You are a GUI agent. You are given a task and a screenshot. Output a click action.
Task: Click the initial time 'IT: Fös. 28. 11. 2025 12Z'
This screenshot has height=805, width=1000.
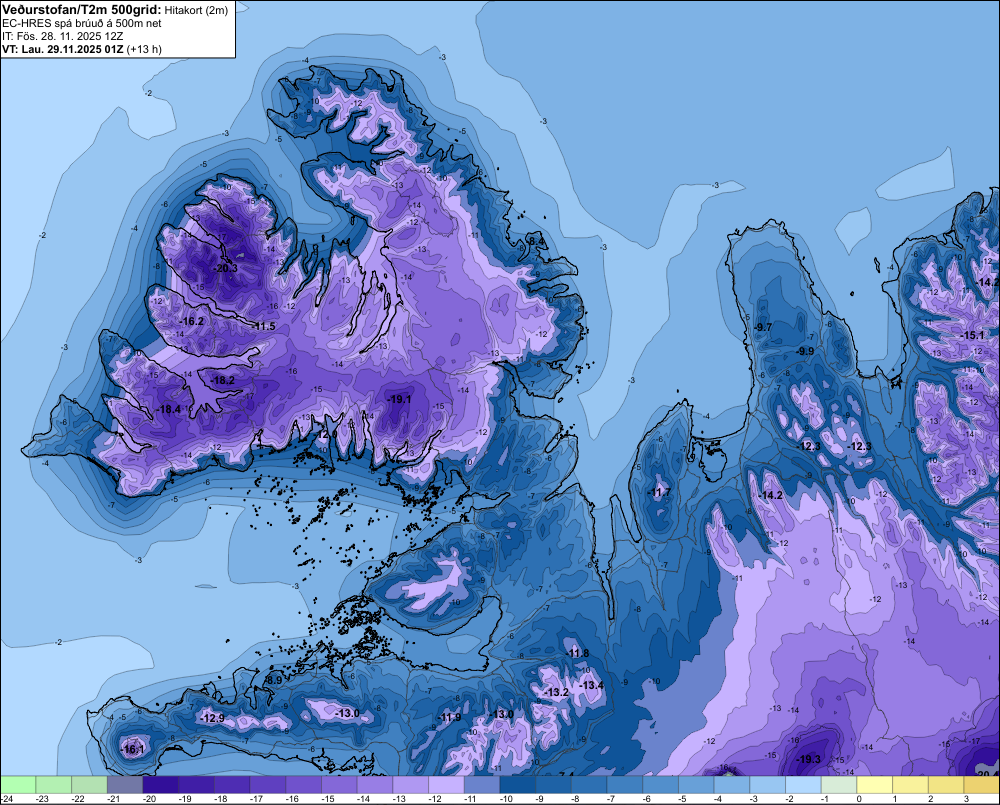(x=62, y=36)
